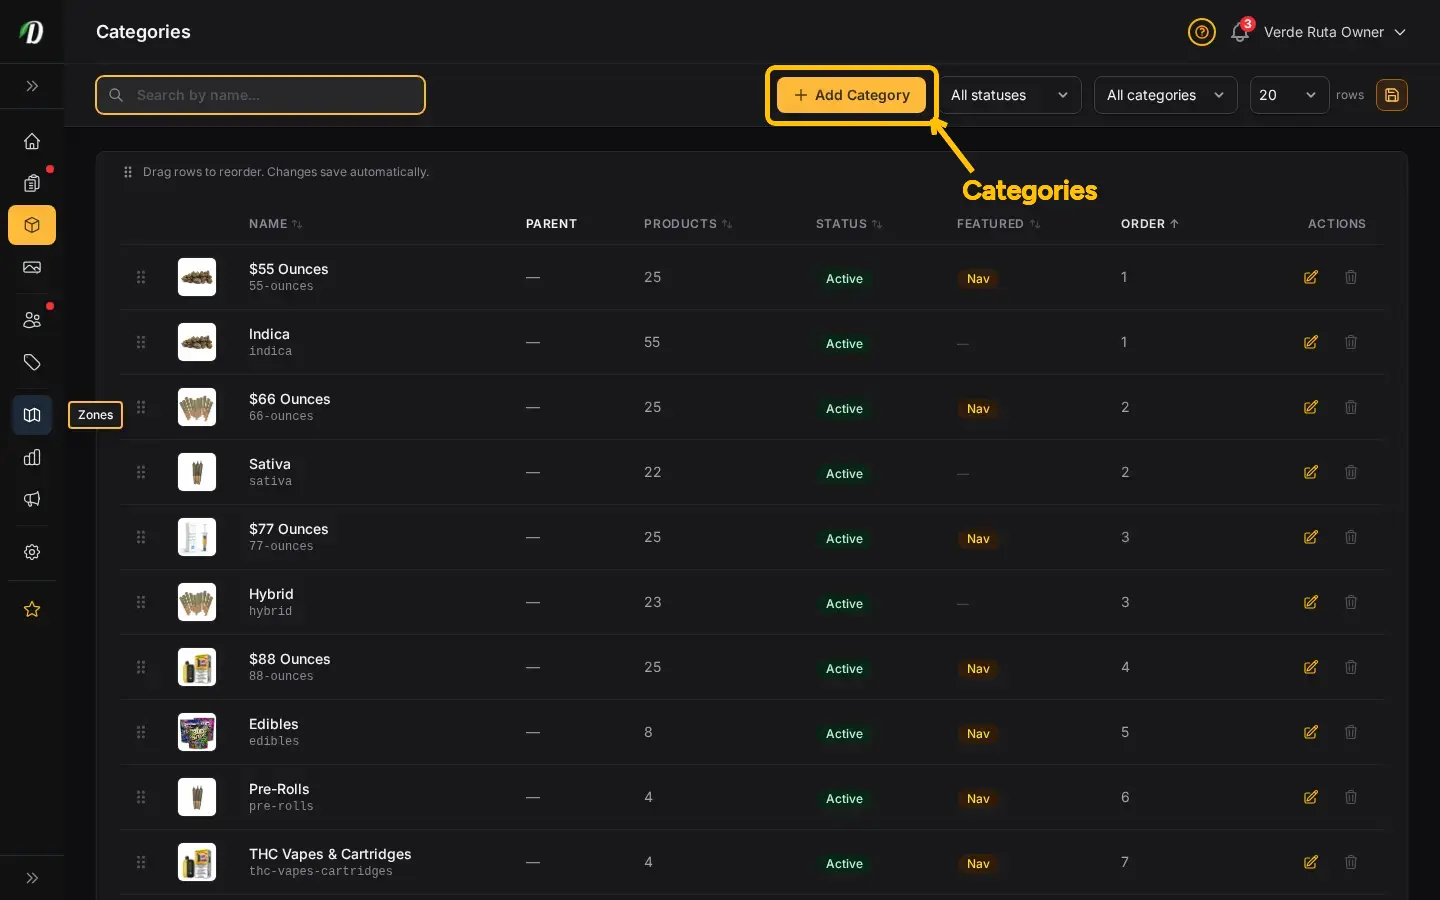Delete the Hybrid category
The width and height of the screenshot is (1440, 900).
click(x=1351, y=602)
